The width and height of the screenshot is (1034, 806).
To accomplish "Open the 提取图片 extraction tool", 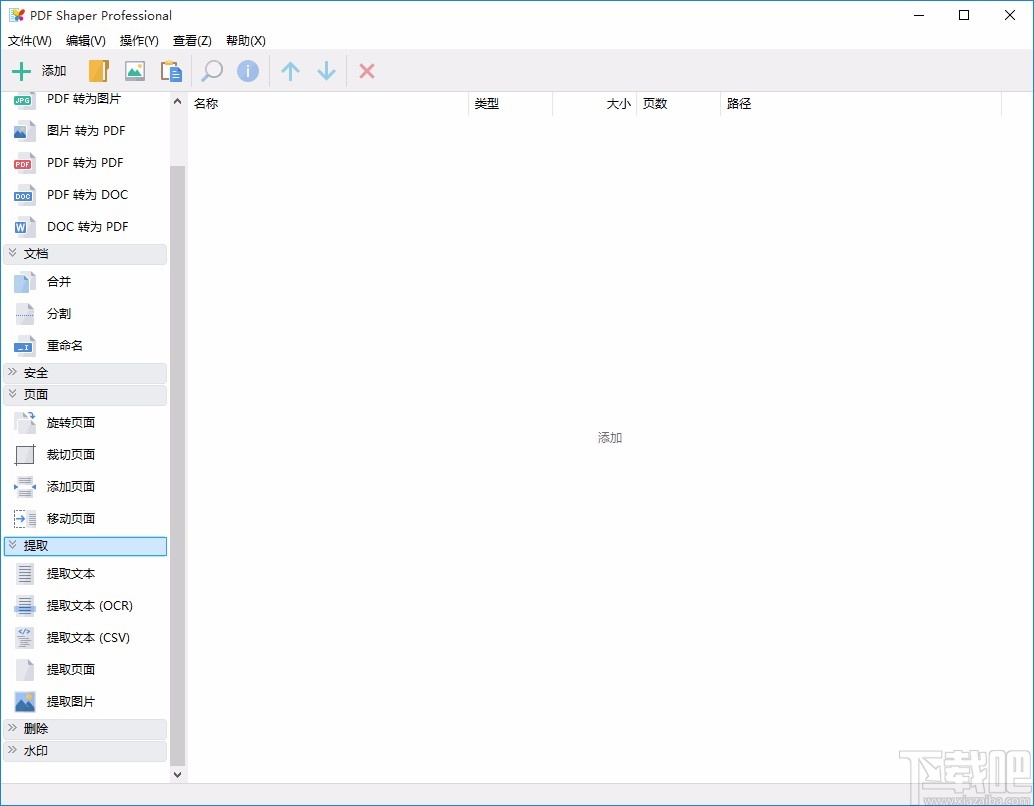I will coord(70,701).
